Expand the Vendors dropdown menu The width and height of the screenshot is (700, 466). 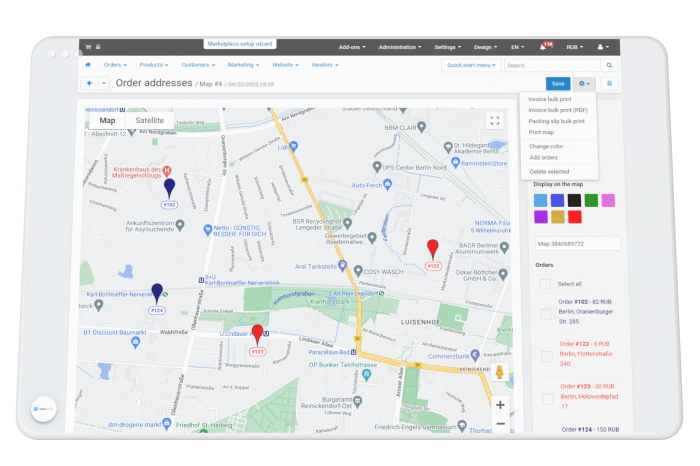pos(325,65)
